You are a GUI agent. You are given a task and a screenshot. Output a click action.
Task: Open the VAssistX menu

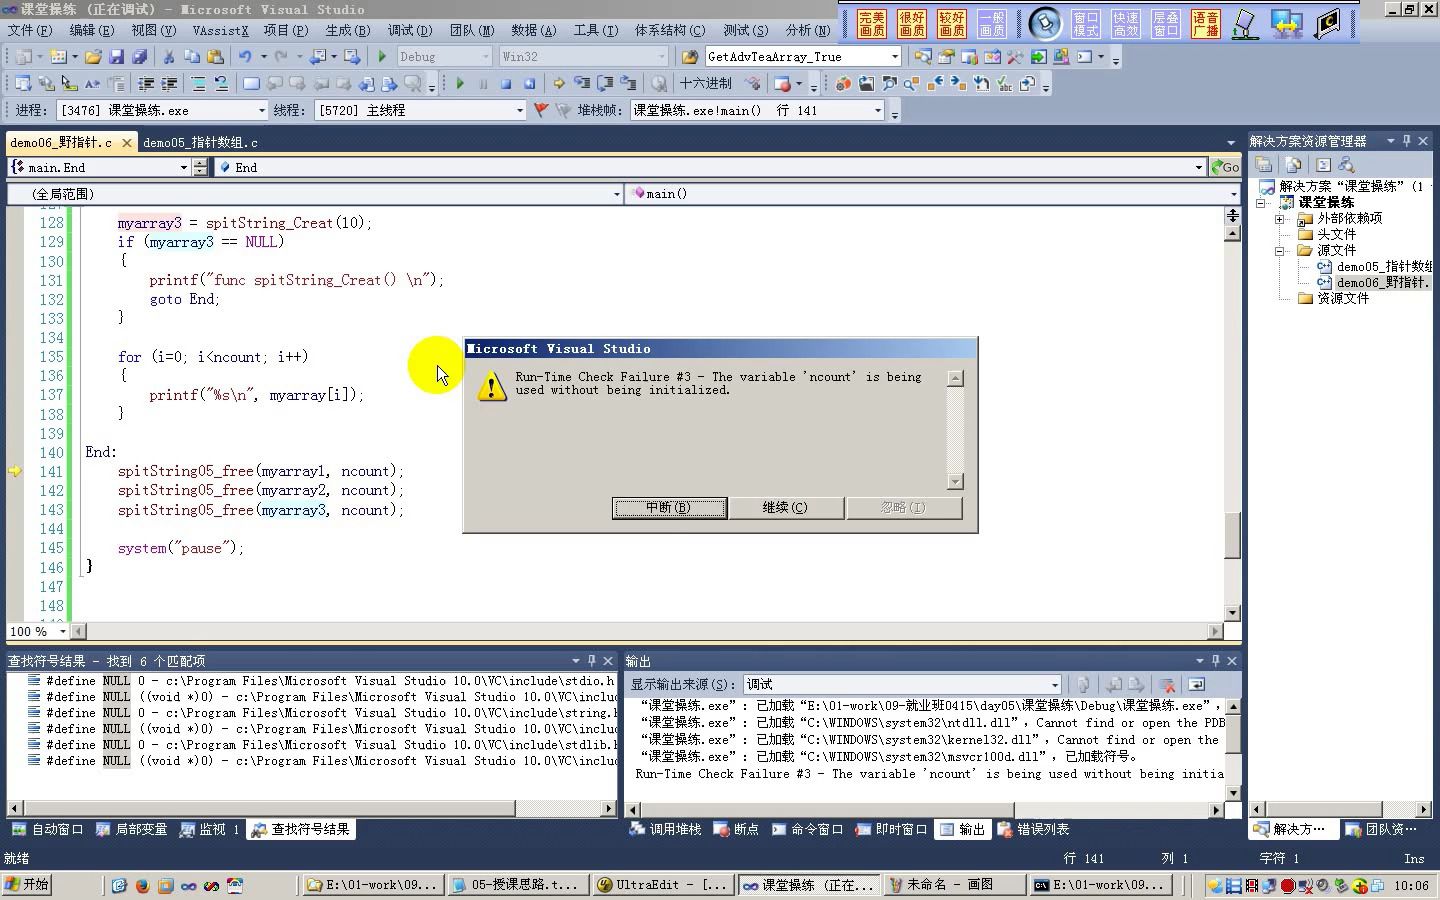click(220, 30)
